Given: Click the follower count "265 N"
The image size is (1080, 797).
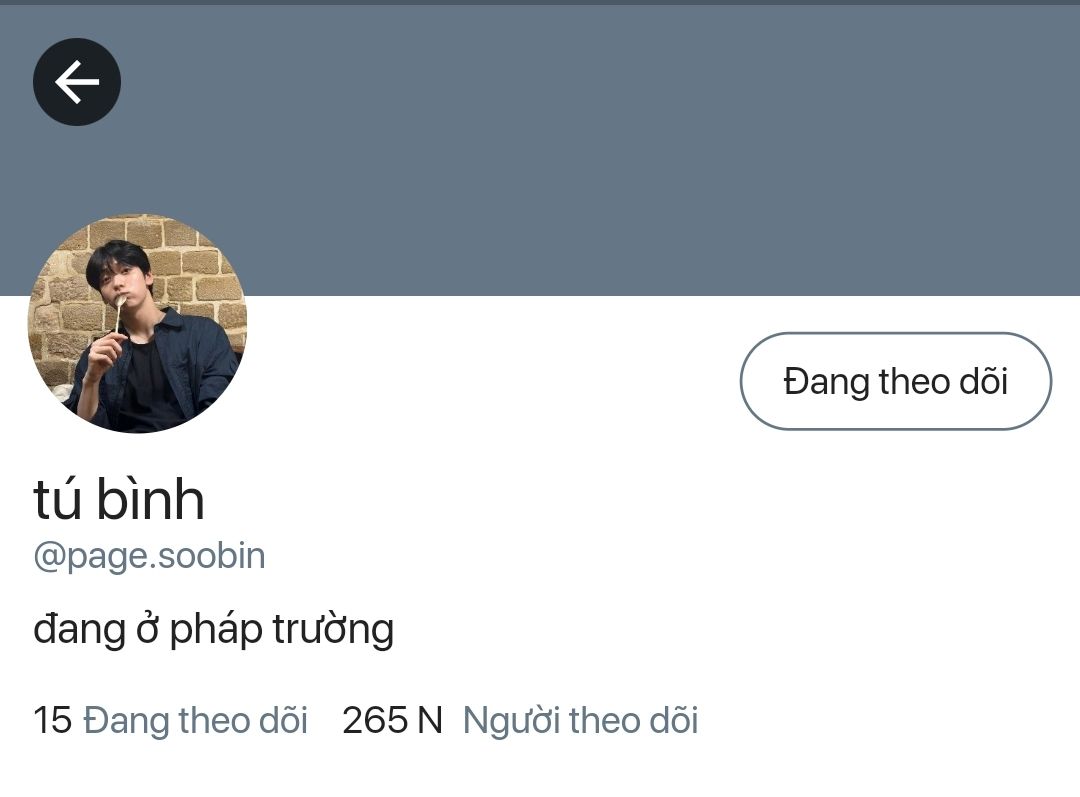Looking at the screenshot, I should coord(392,721).
